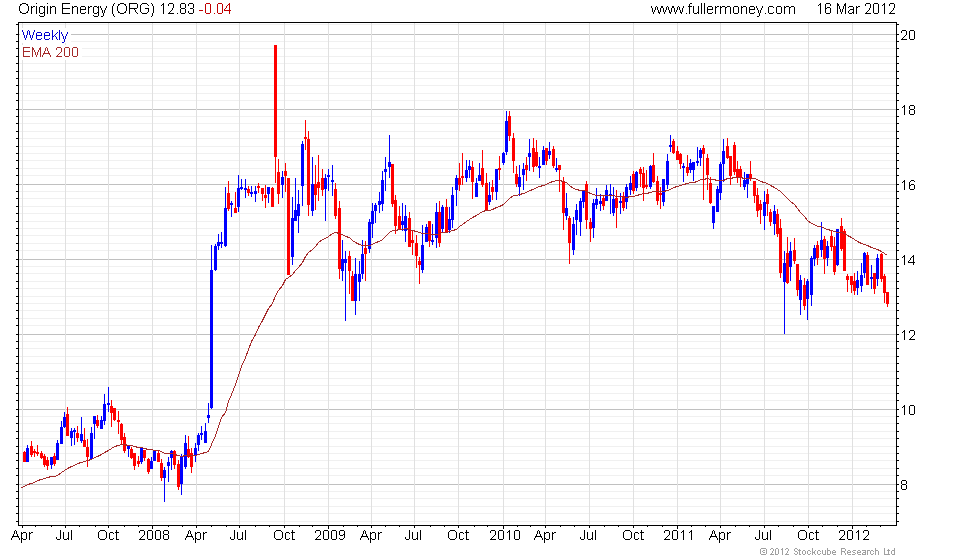The width and height of the screenshot is (980, 560).
Task: Click the x-axis year label 2012
Action: point(854,536)
